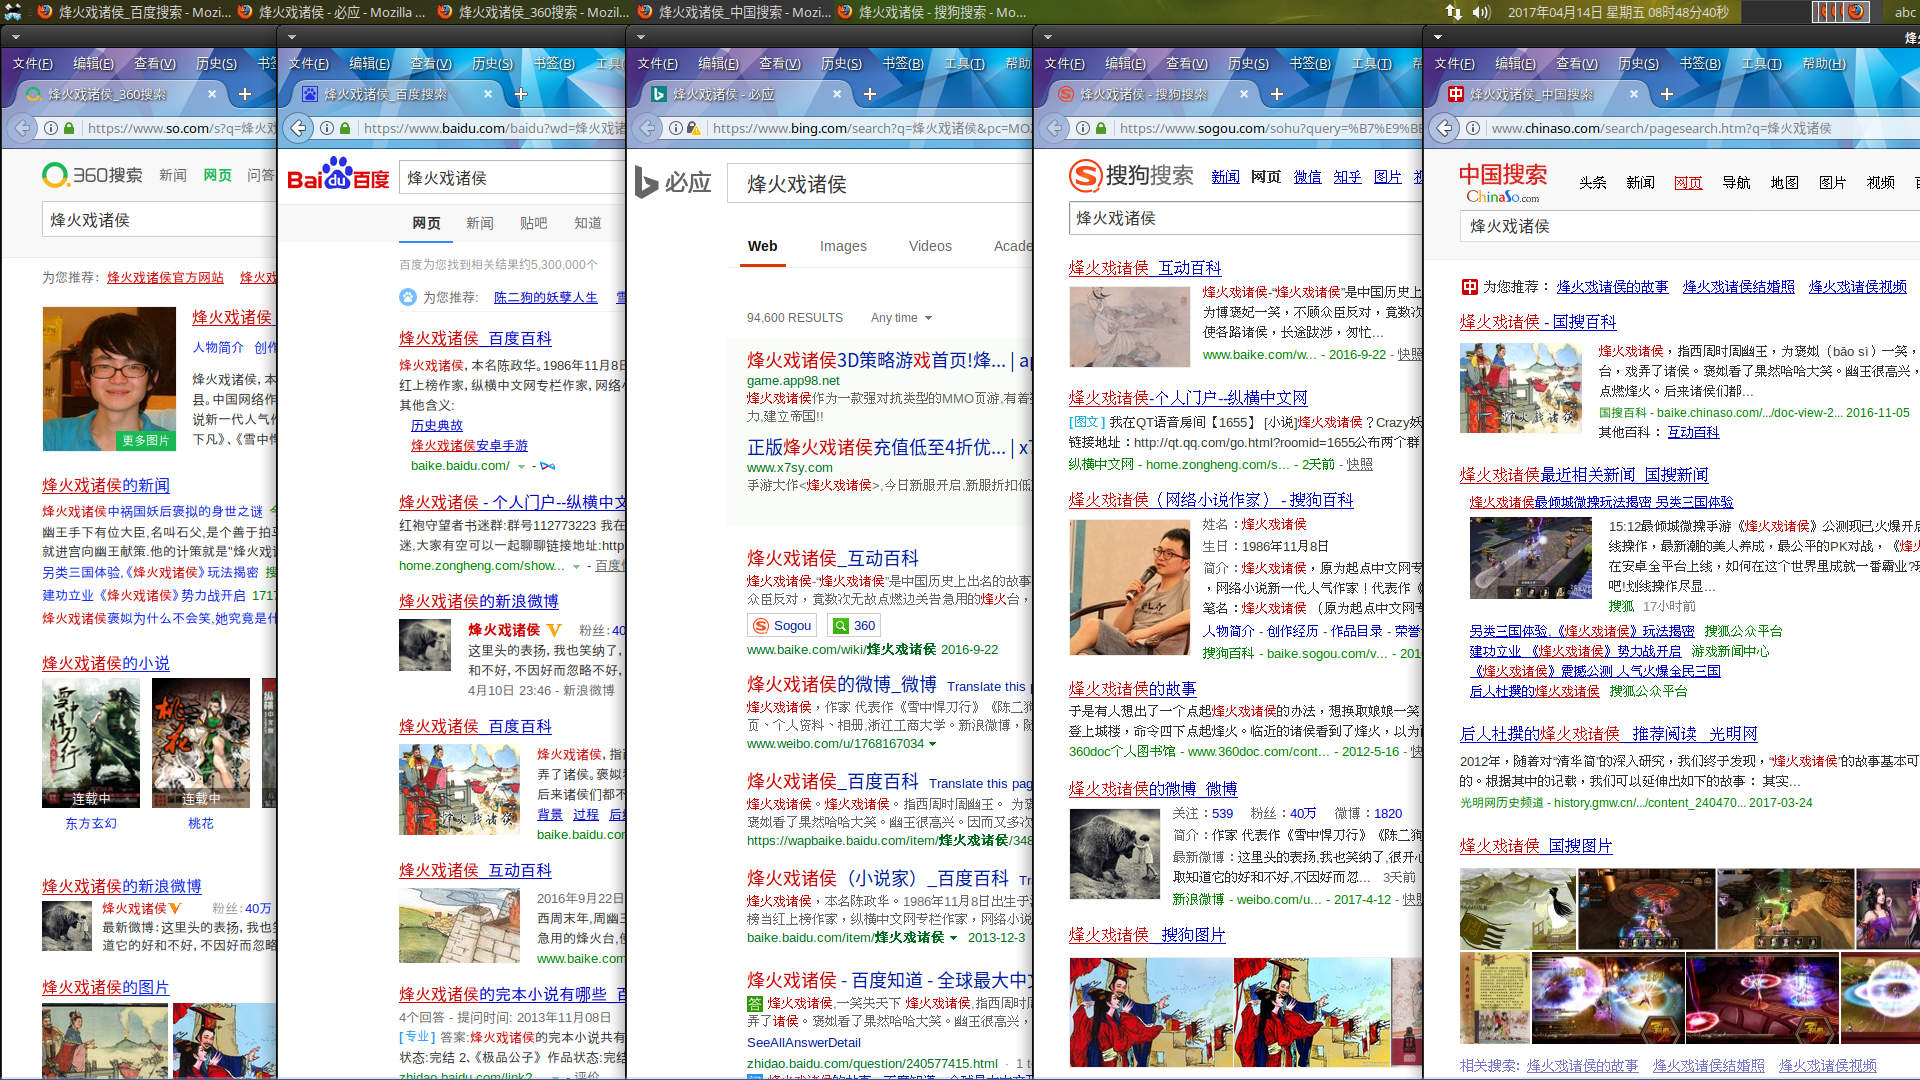1920x1080 pixels.
Task: Open window menu arrow of Sogou window
Action: tap(1048, 38)
